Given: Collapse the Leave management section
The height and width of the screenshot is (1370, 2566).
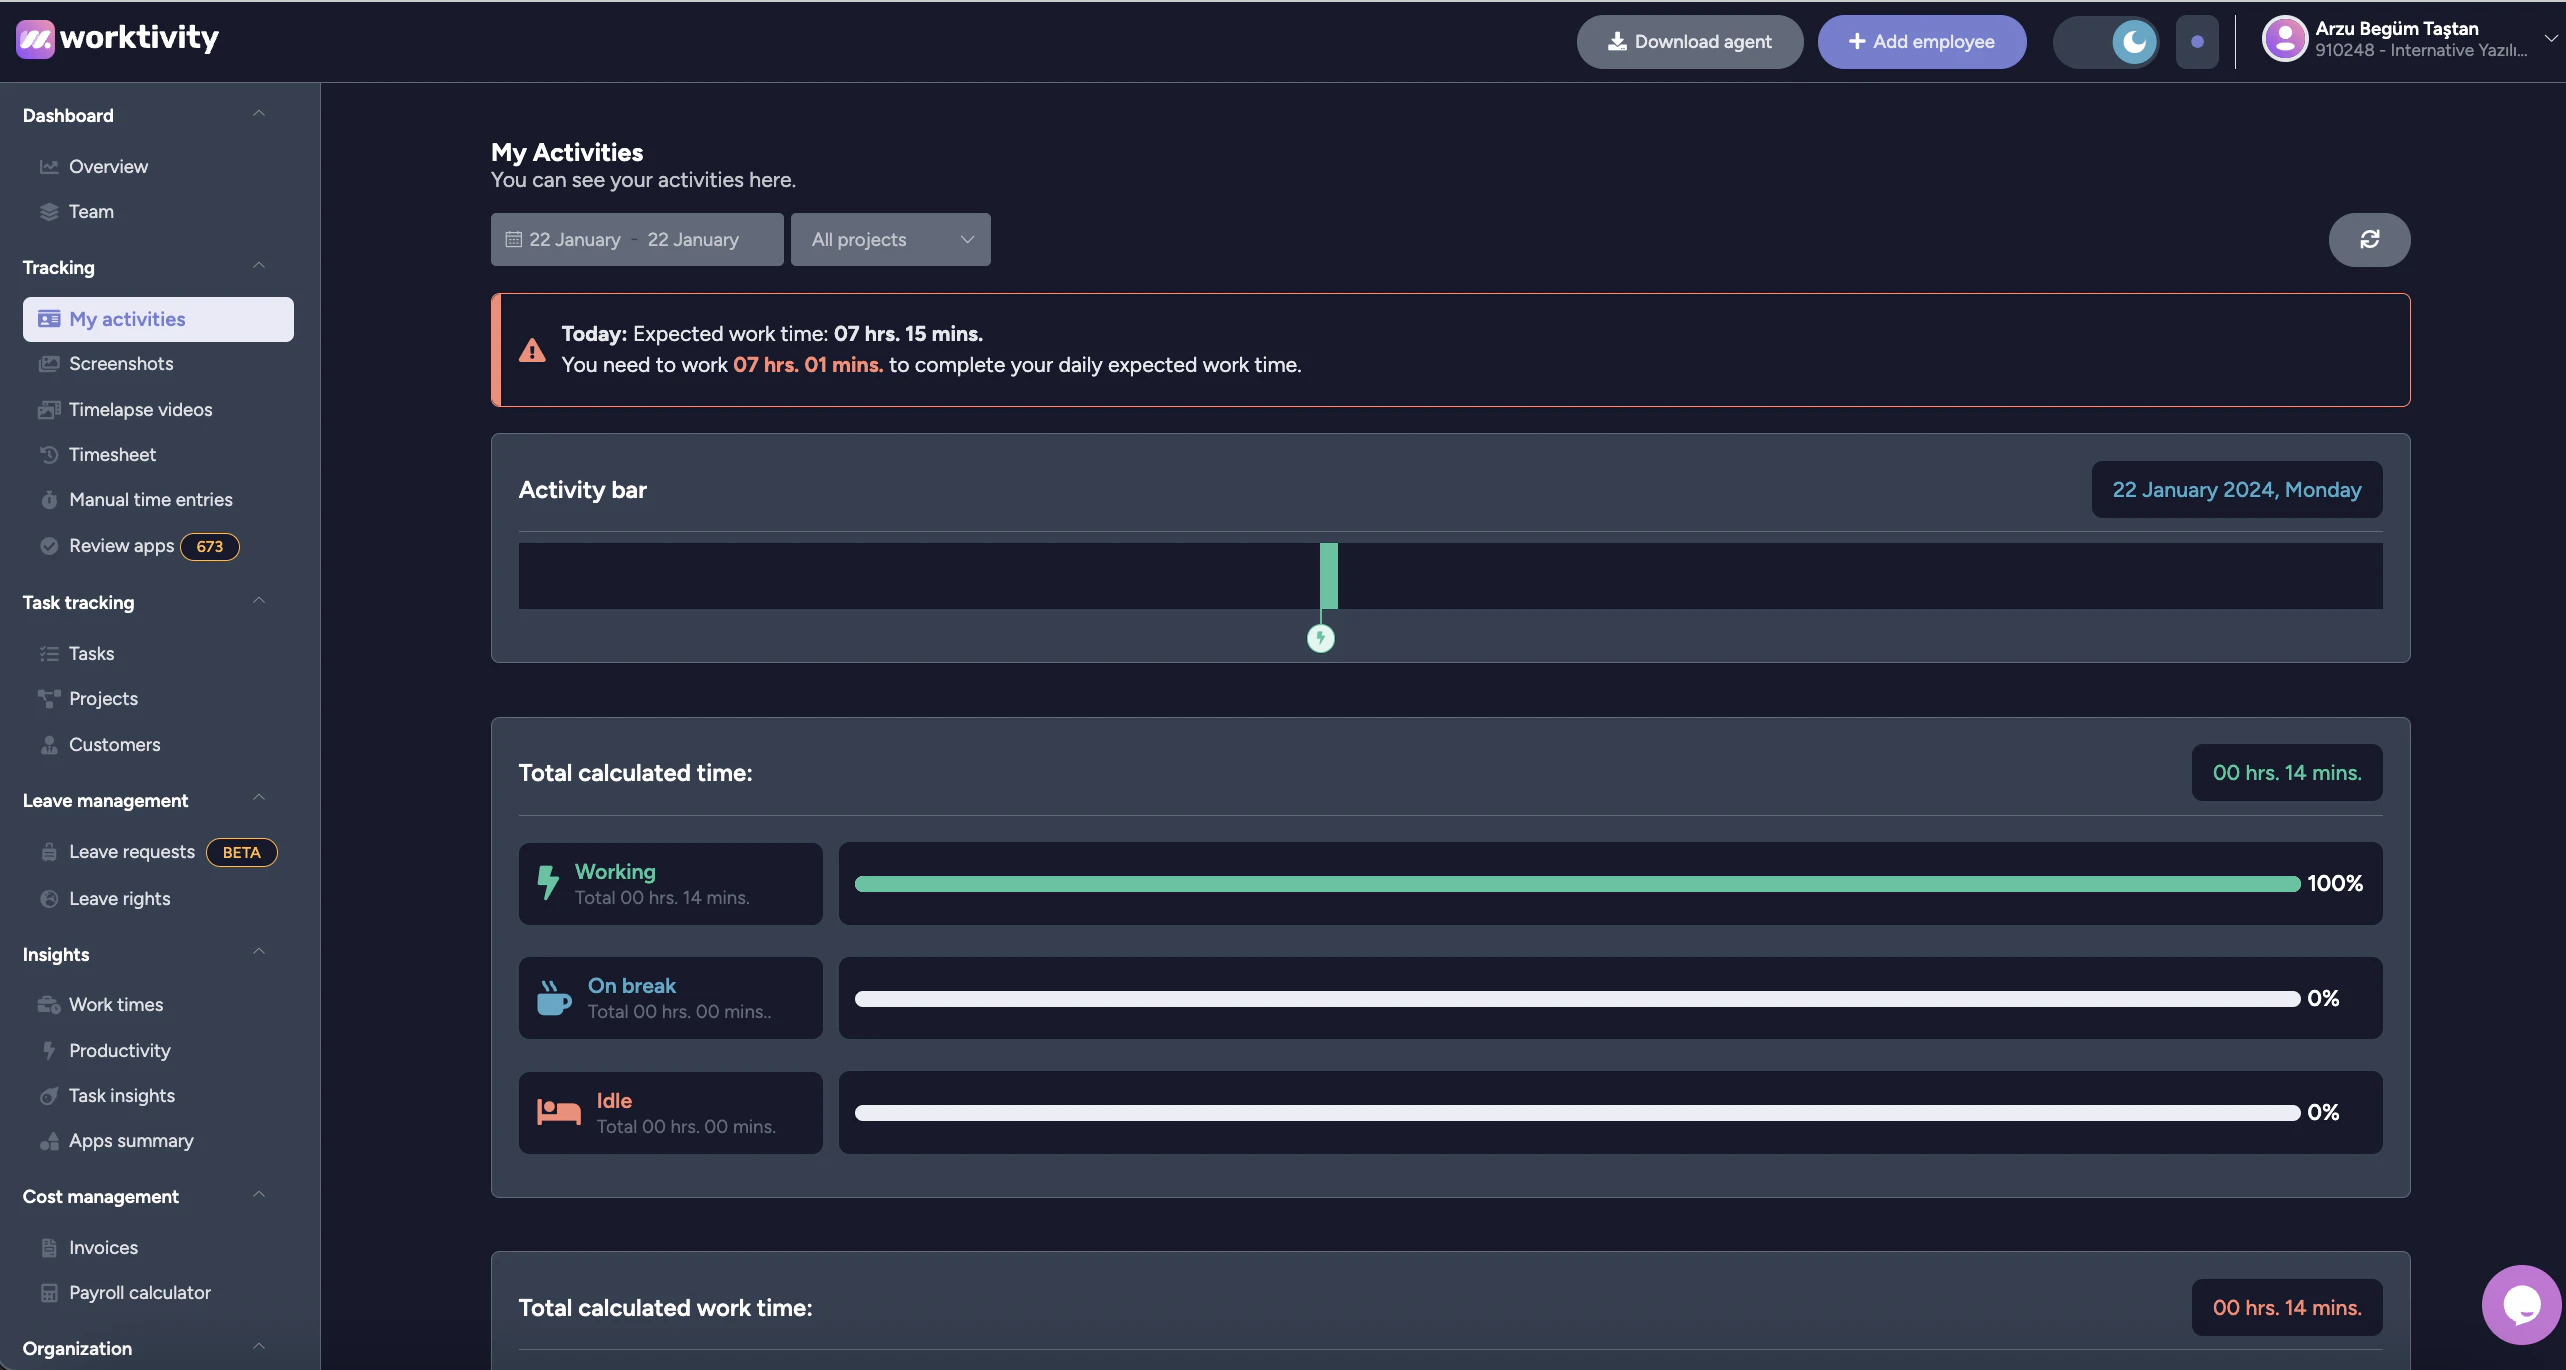Looking at the screenshot, I should [258, 798].
